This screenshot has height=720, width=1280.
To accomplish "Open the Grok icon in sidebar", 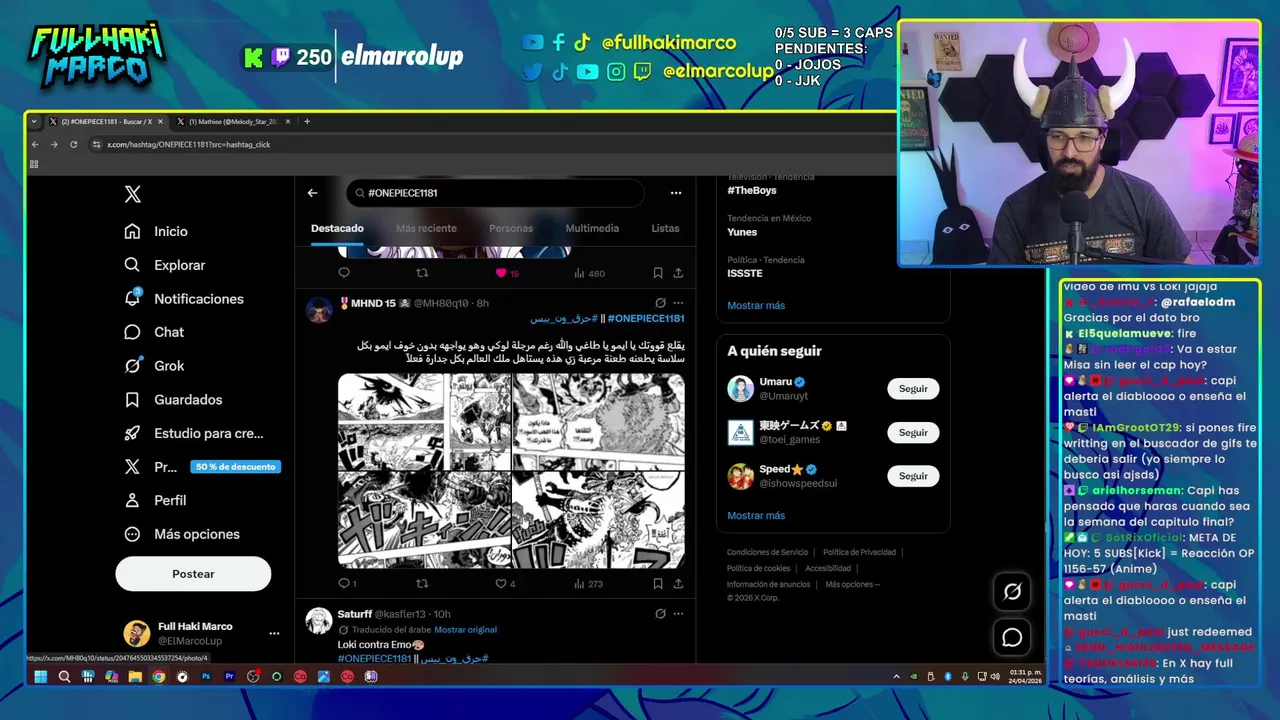I will click(132, 366).
